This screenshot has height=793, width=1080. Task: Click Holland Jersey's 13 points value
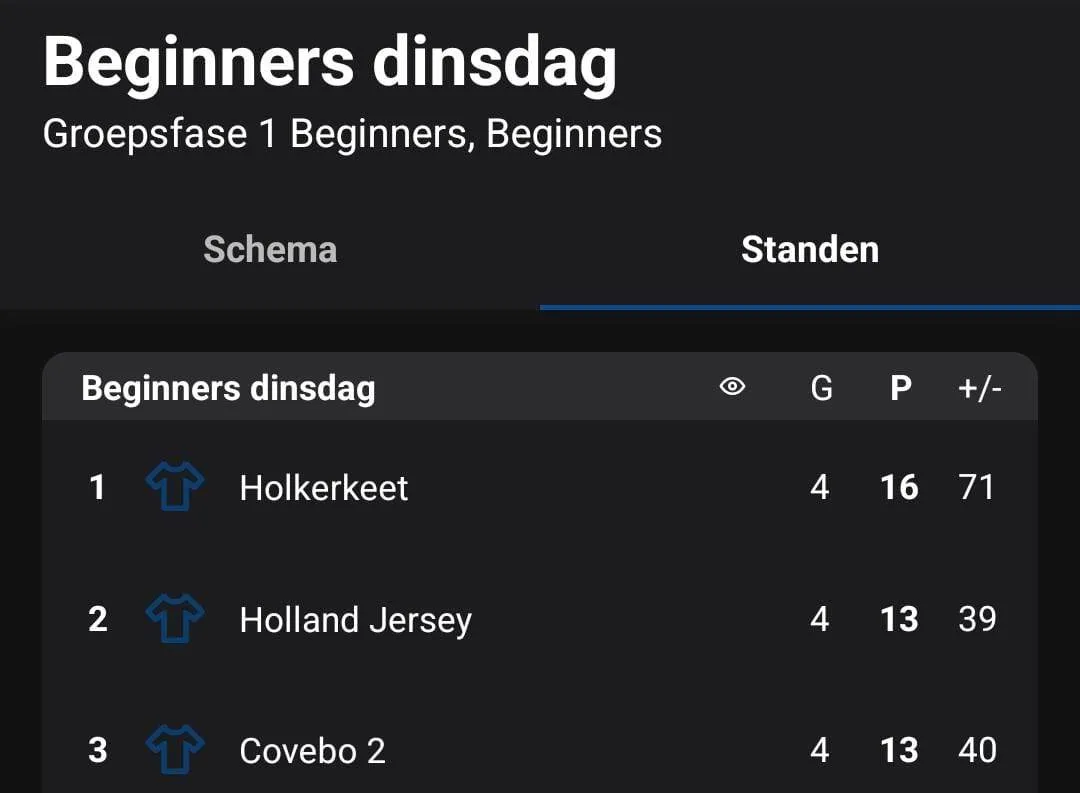tap(899, 620)
